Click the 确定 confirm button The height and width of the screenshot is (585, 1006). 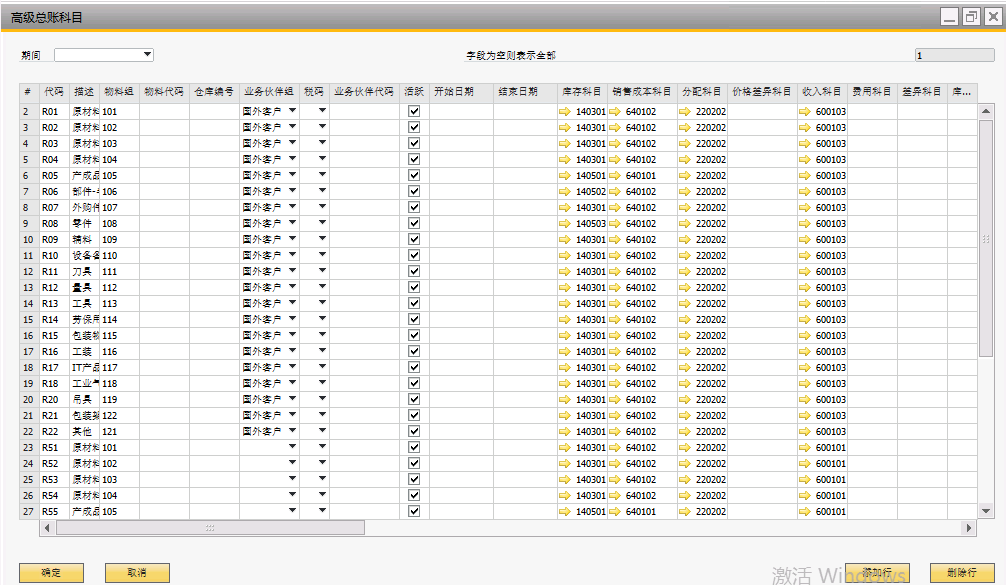click(x=51, y=573)
